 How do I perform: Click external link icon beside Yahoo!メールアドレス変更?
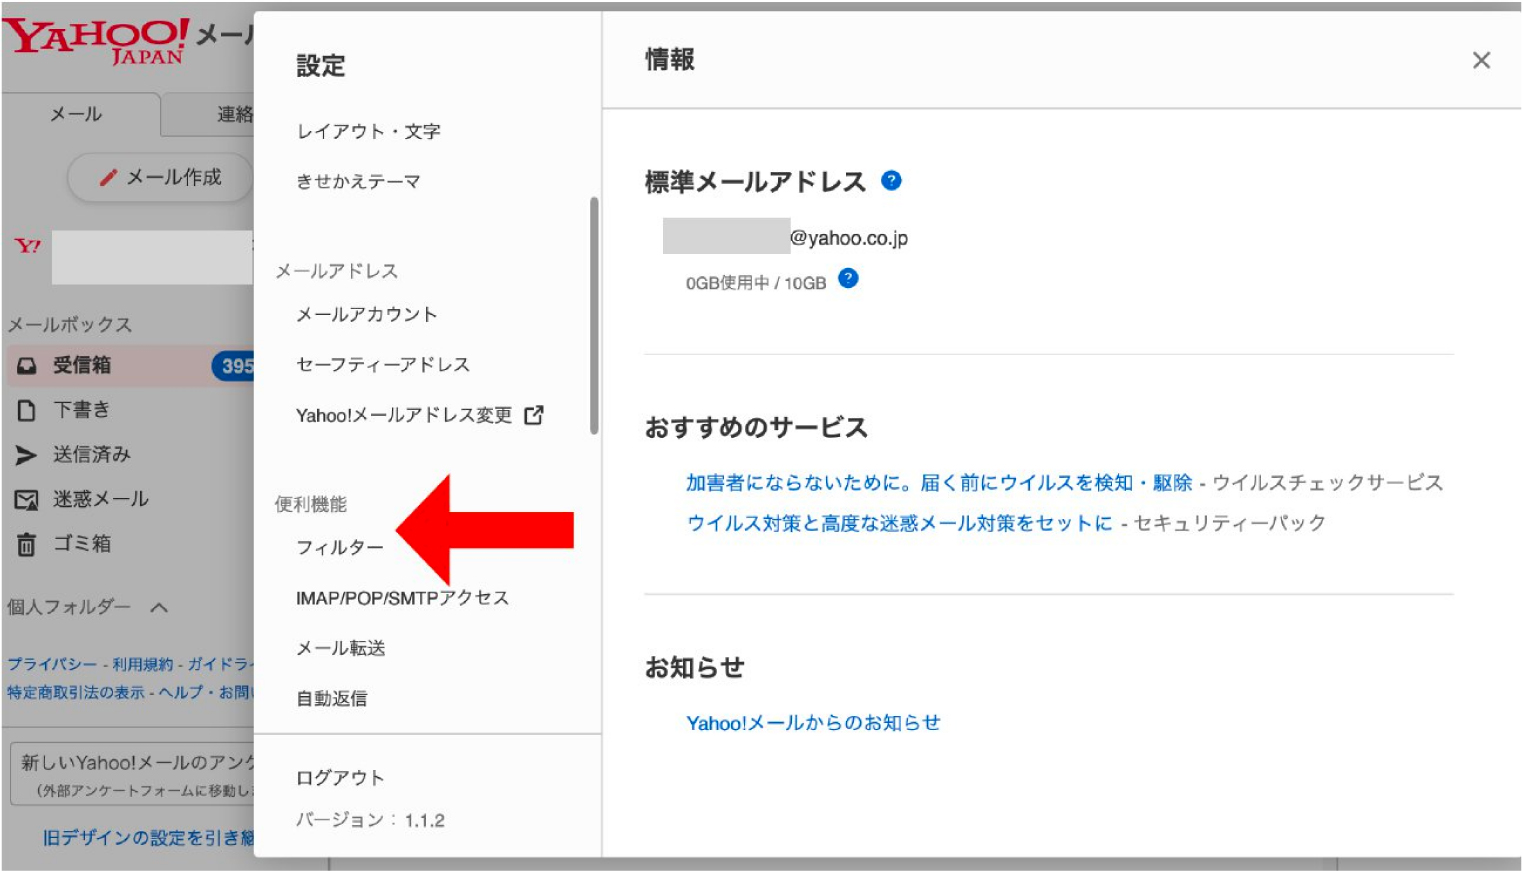tap(534, 414)
